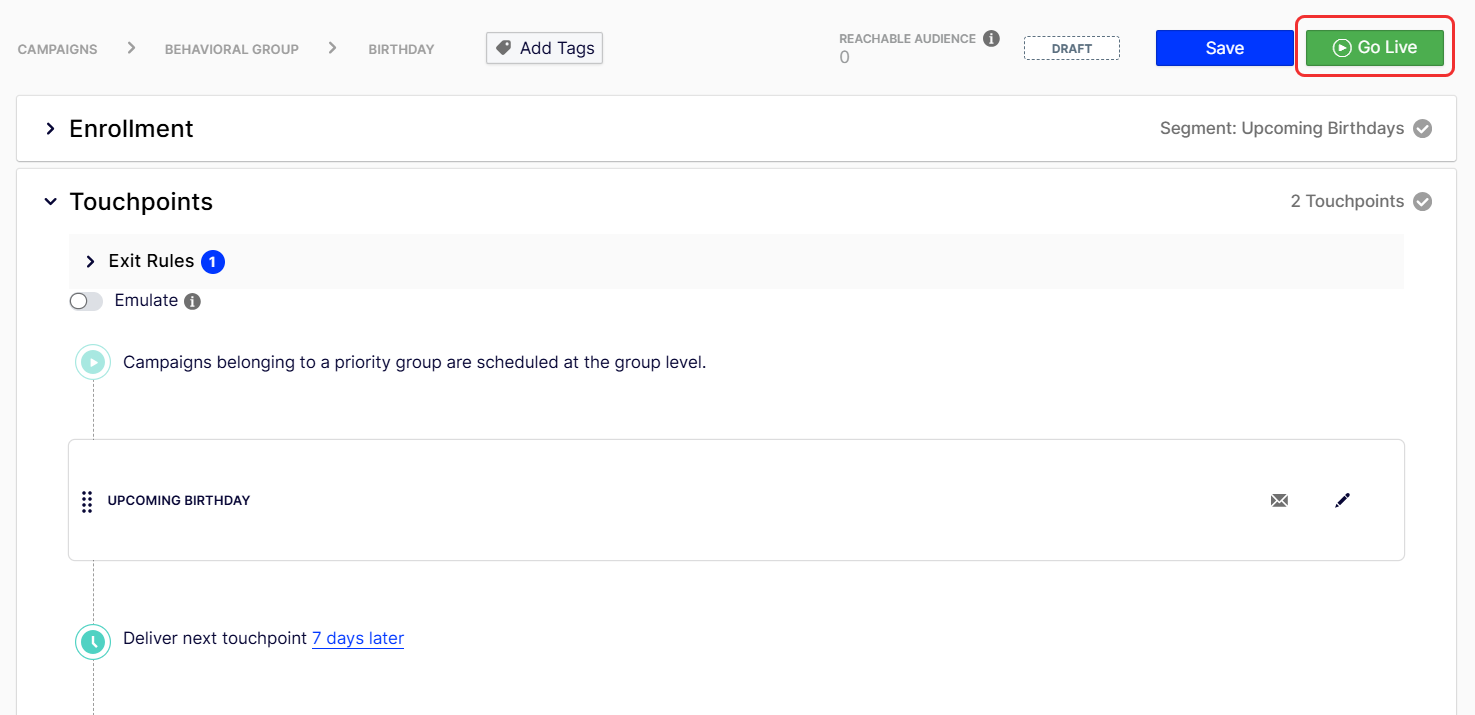This screenshot has height=715, width=1475.
Task: Click the Exit Rules count badge
Action: 213,262
